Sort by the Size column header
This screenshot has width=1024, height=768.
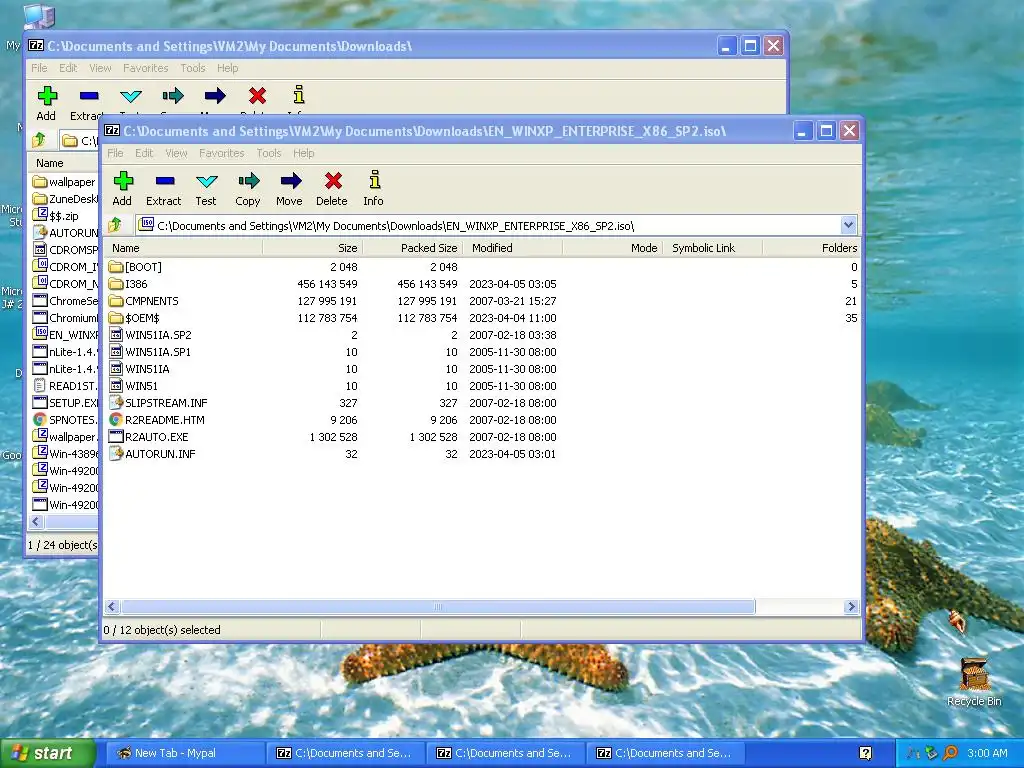click(x=313, y=248)
